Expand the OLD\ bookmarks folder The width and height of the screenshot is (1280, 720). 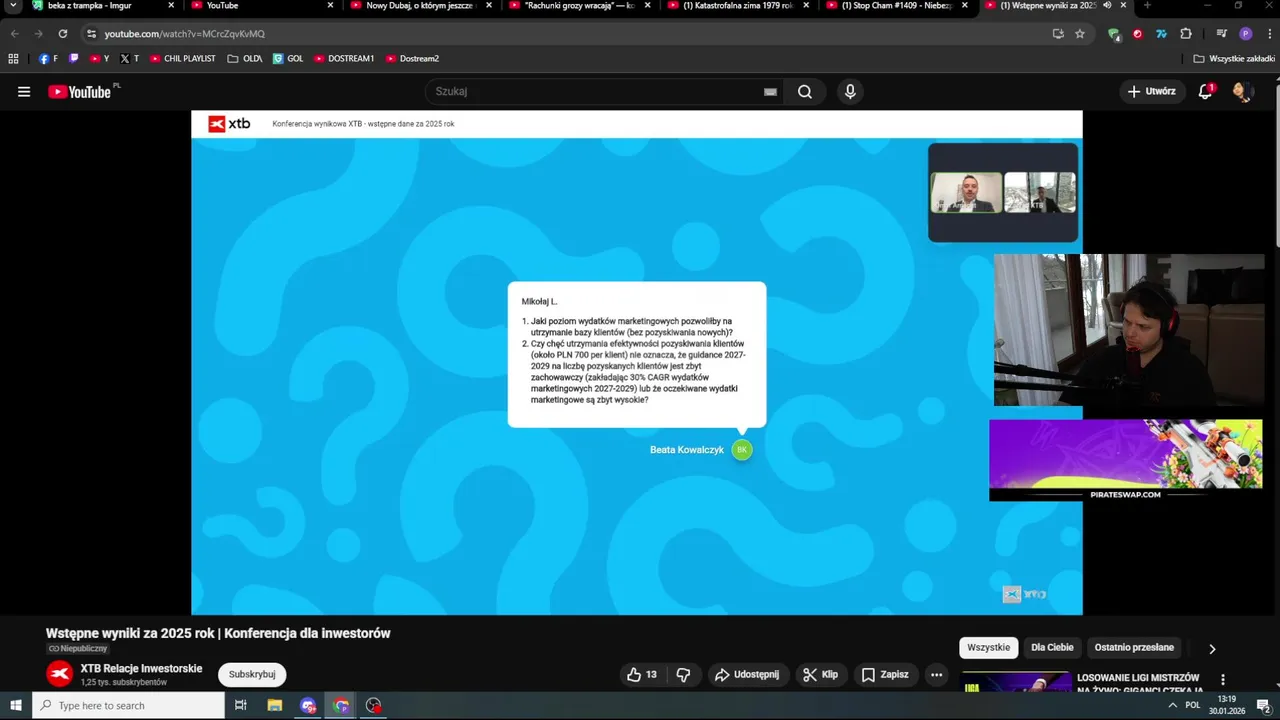coord(245,59)
